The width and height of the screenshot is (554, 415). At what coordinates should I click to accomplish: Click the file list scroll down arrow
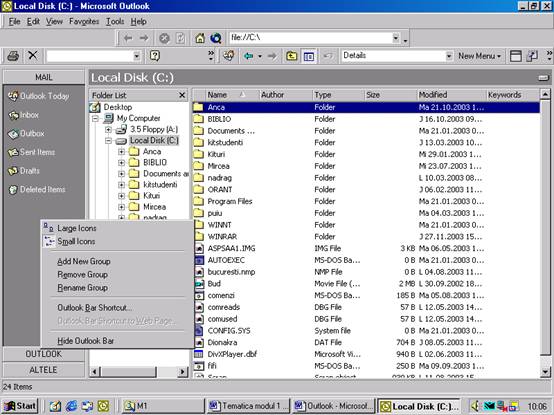[x=545, y=372]
